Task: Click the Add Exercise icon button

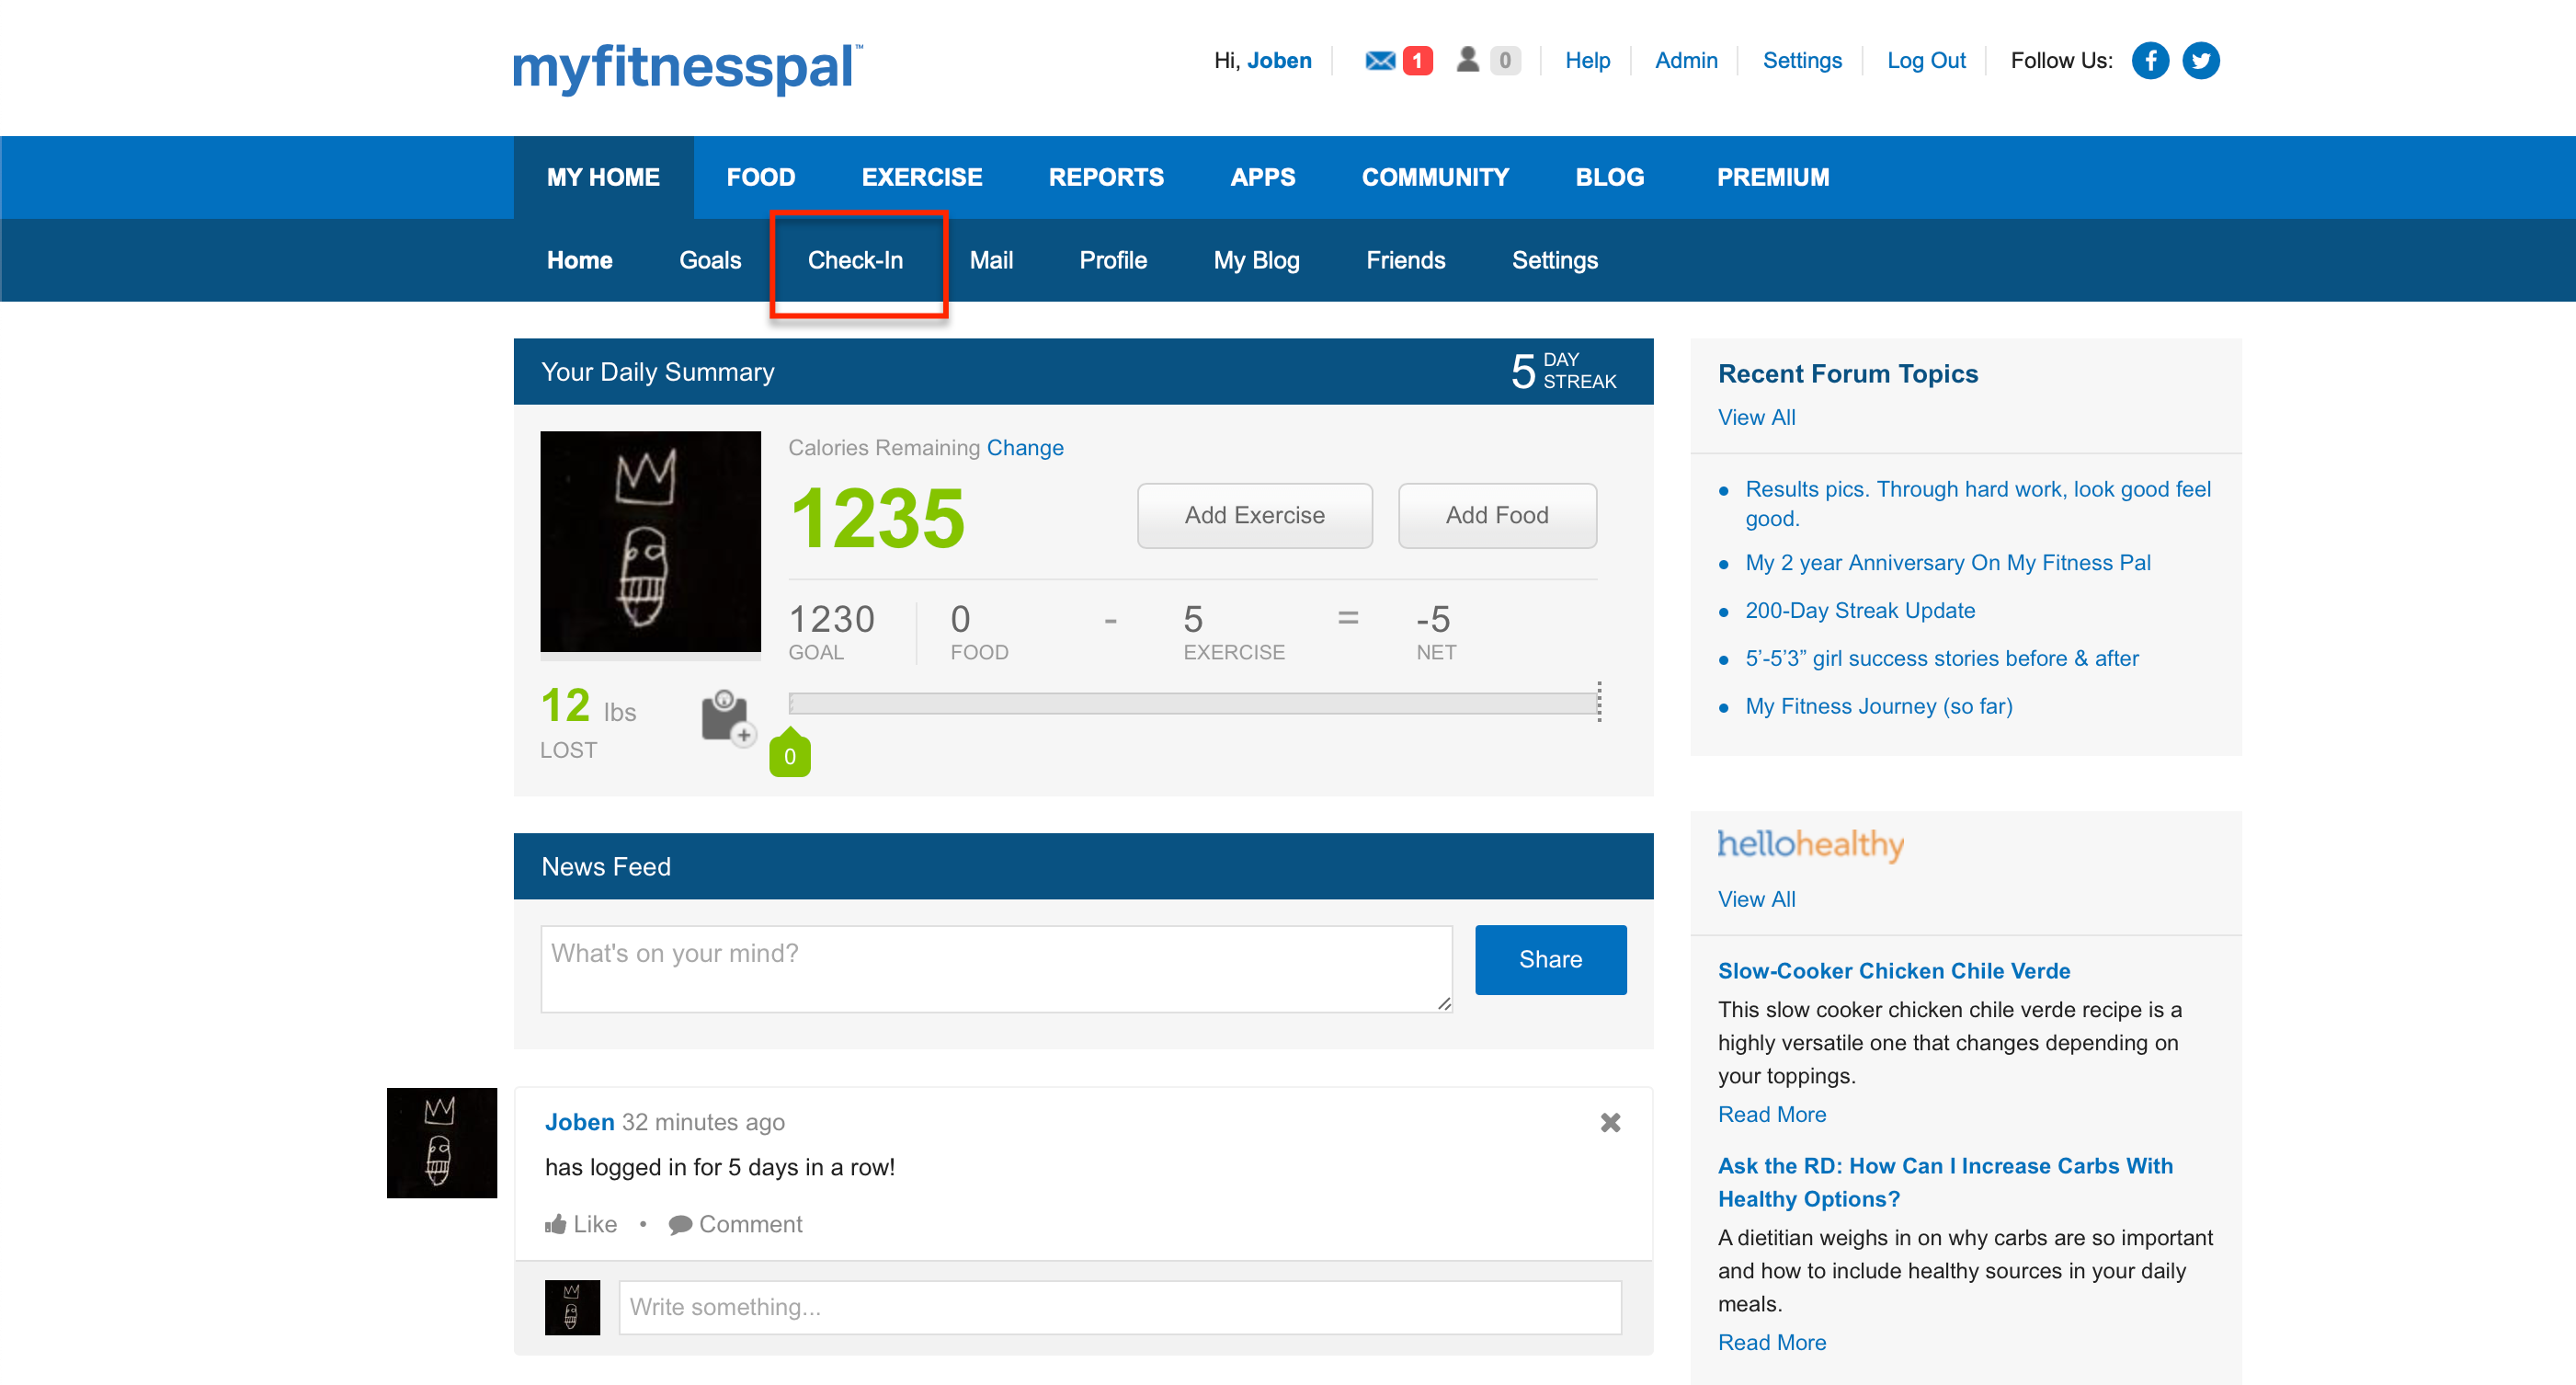Action: point(1257,515)
